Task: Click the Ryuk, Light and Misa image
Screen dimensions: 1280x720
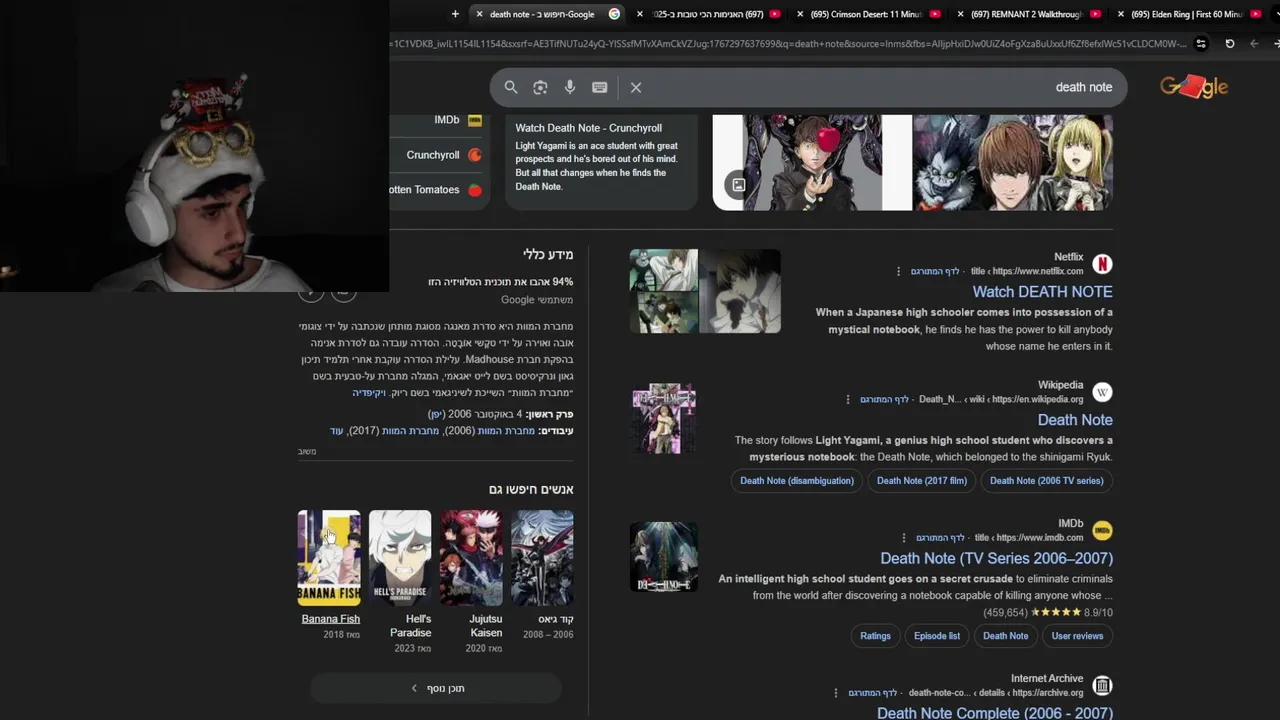Action: coord(1013,162)
